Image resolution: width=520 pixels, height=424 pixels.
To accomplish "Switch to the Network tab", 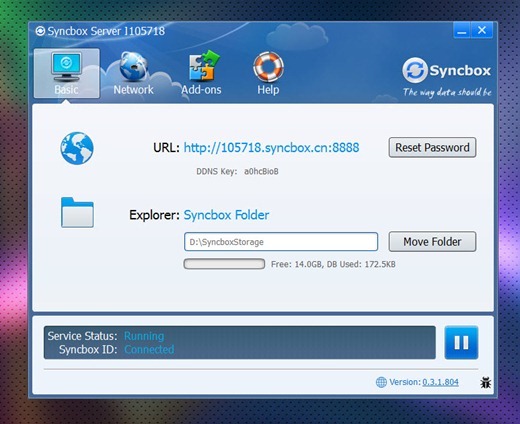I will point(133,73).
